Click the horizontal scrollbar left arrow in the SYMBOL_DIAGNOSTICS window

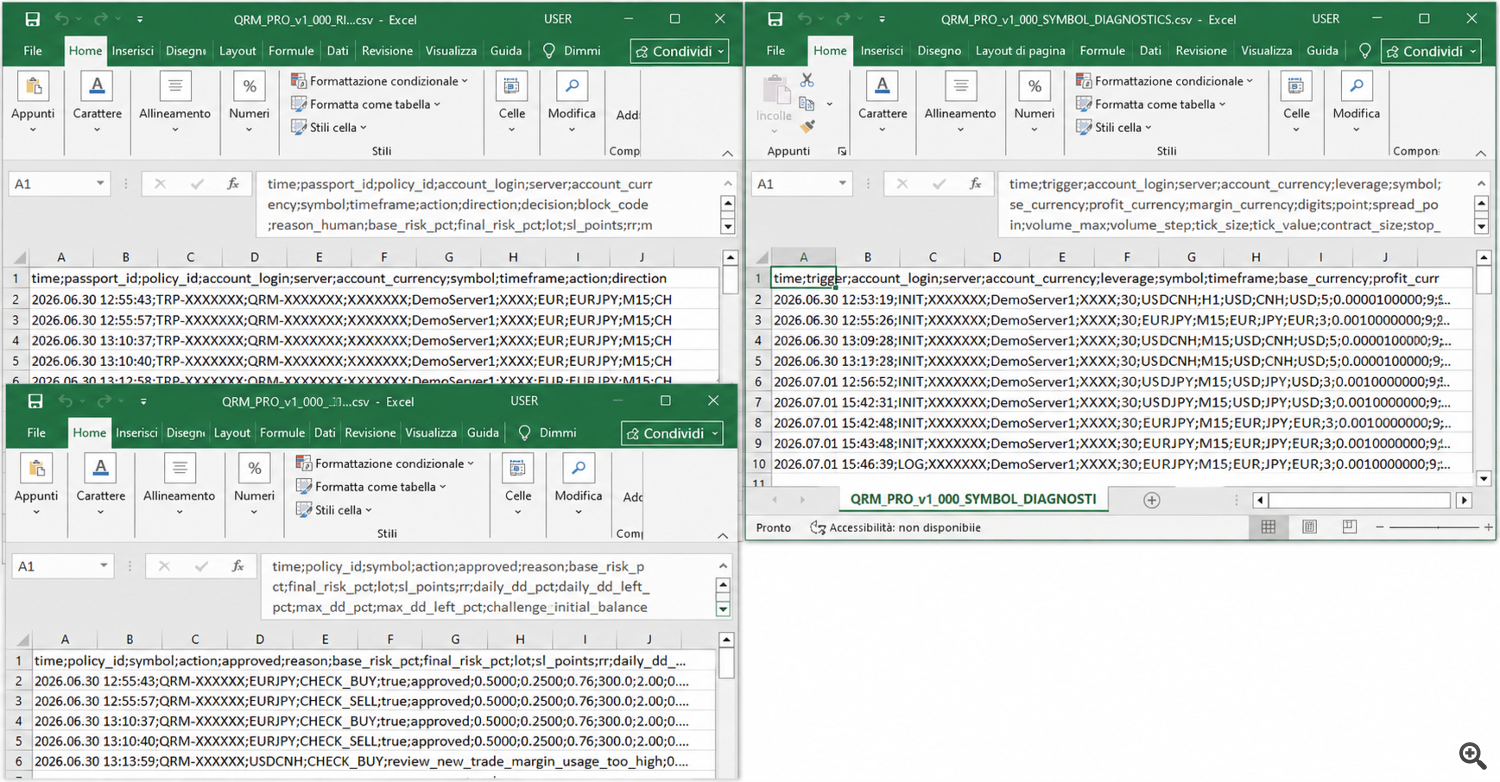[1261, 500]
